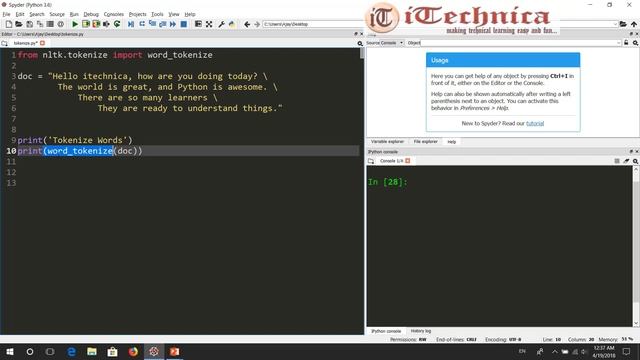Image resolution: width=640 pixels, height=360 pixels.
Task: Run the current cell icon
Action: tap(86, 24)
